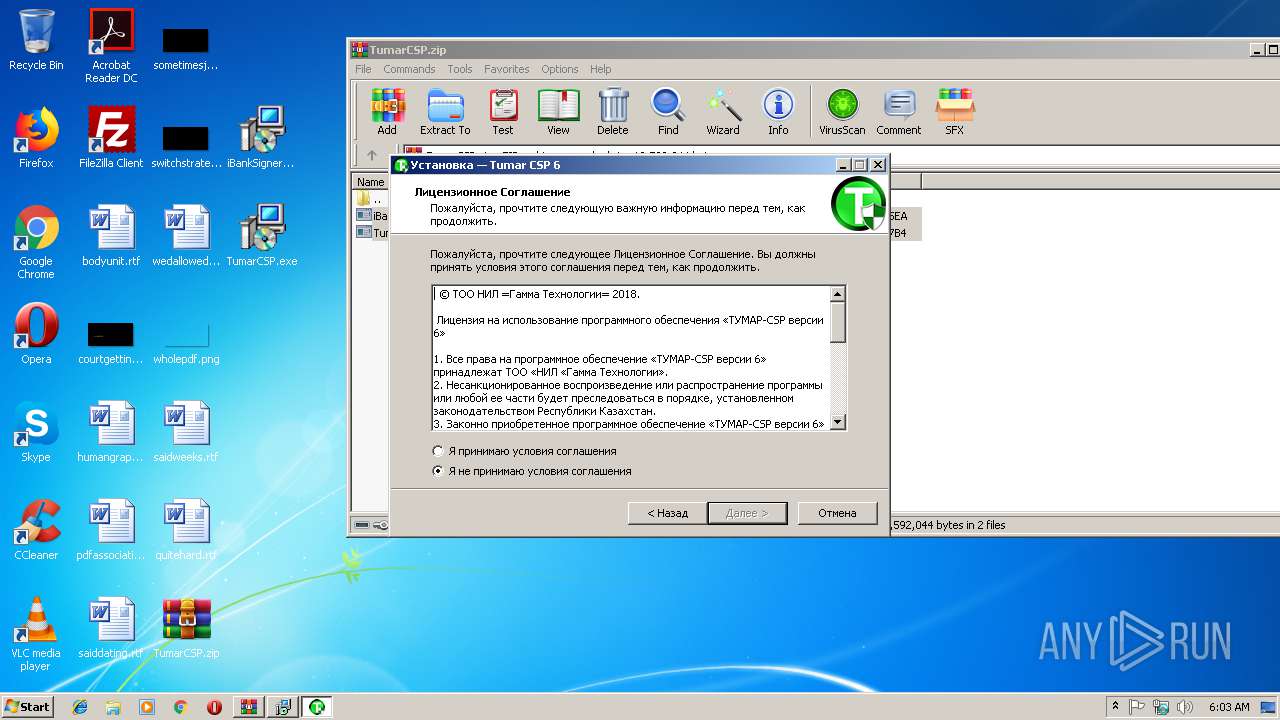The height and width of the screenshot is (720, 1280).
Task: Click inside the license agreement text box
Action: tap(631, 358)
